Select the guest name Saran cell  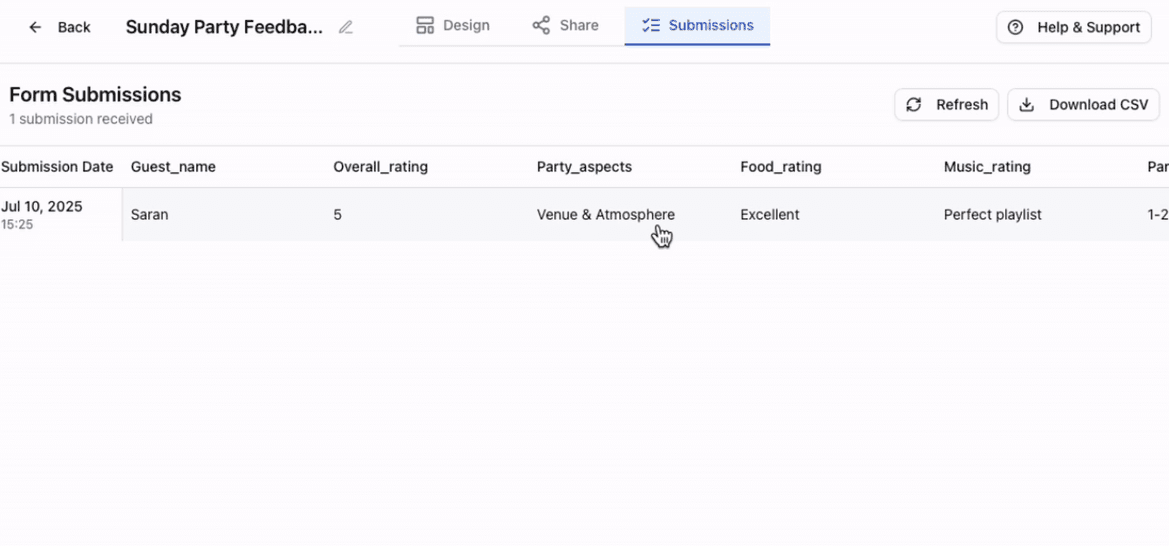150,215
